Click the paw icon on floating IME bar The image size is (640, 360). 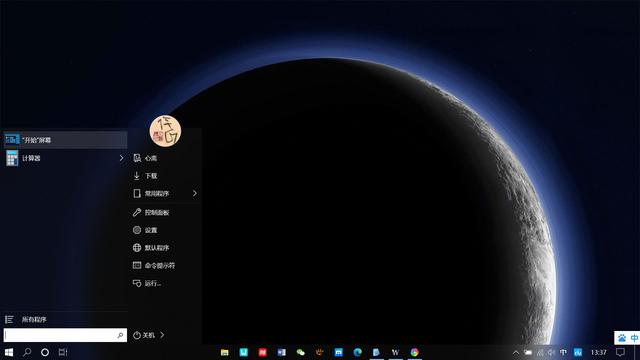pyautogui.click(x=622, y=338)
